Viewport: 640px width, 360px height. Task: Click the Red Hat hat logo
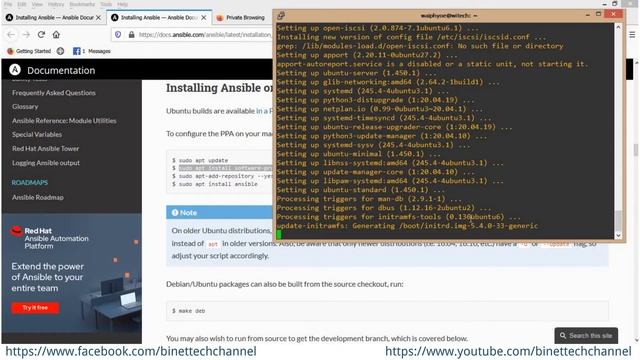(16, 231)
